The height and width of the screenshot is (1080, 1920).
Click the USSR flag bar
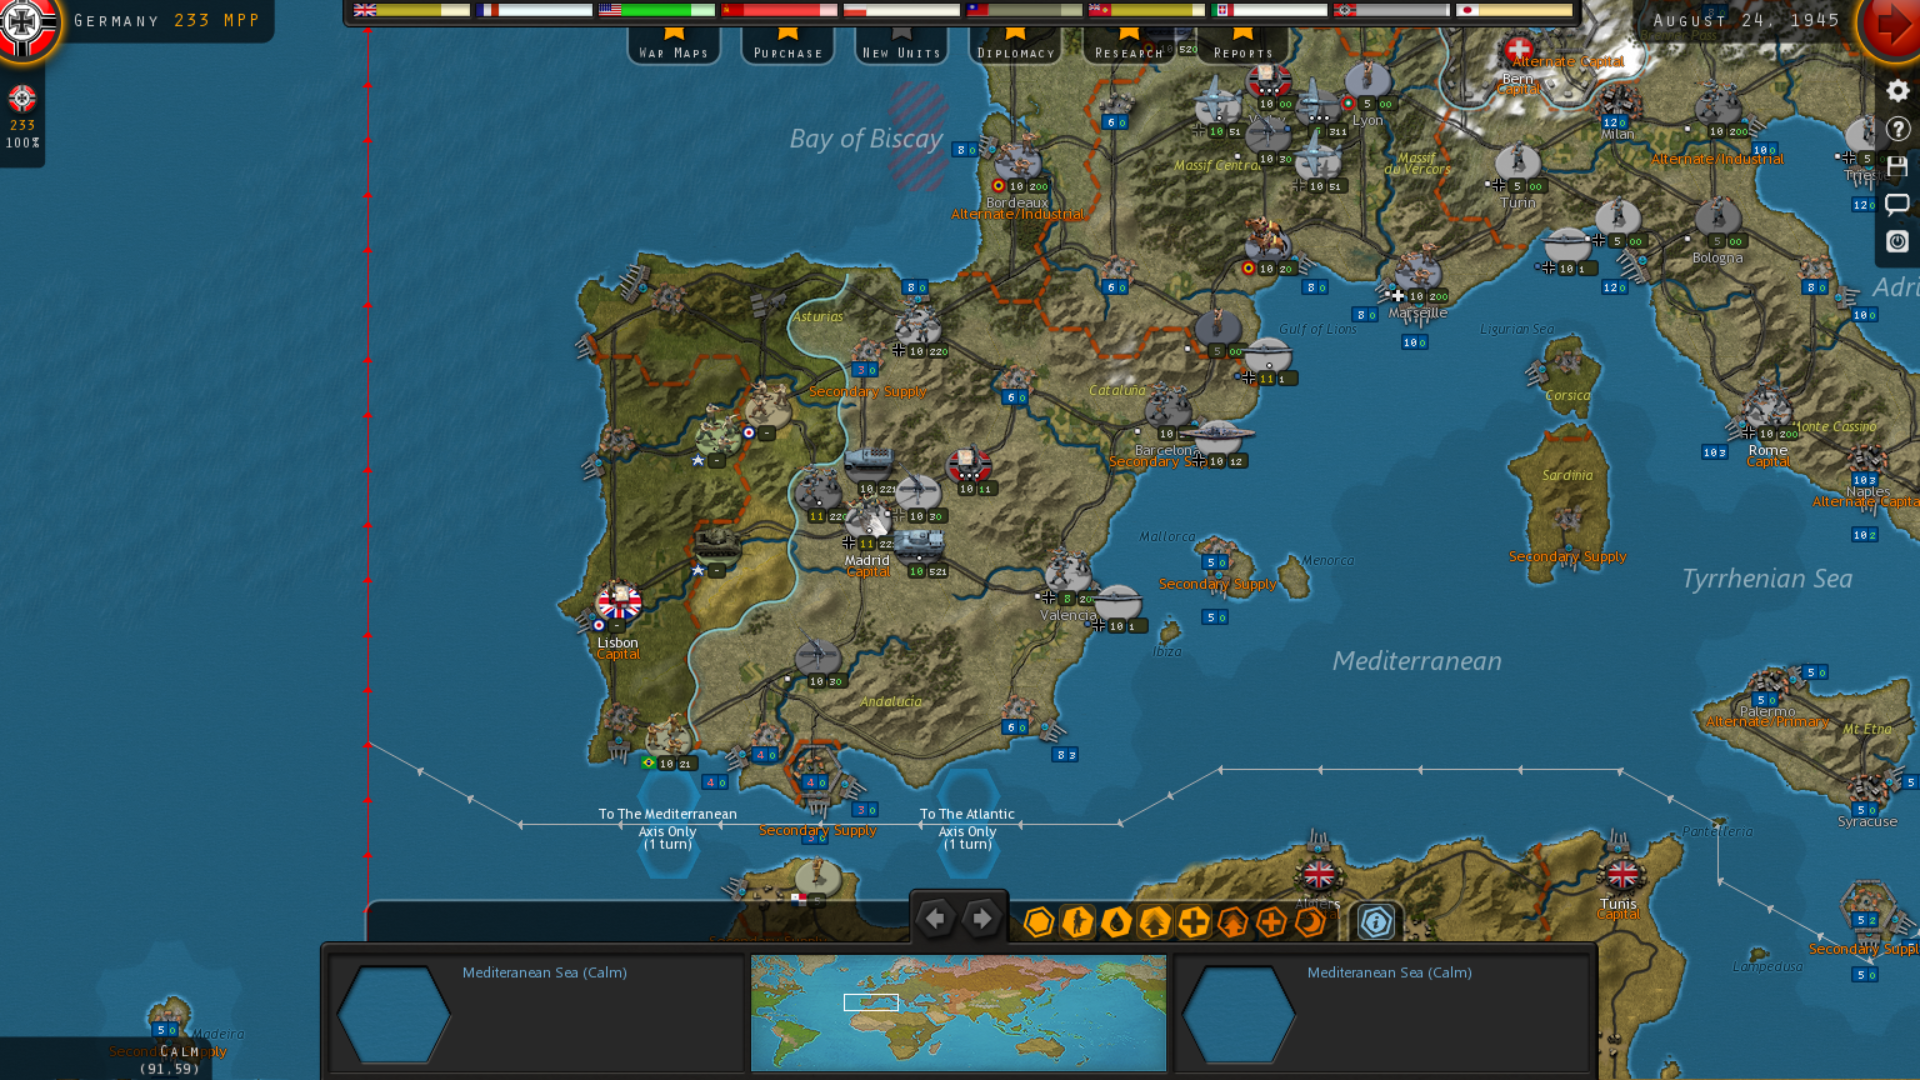[x=779, y=11]
